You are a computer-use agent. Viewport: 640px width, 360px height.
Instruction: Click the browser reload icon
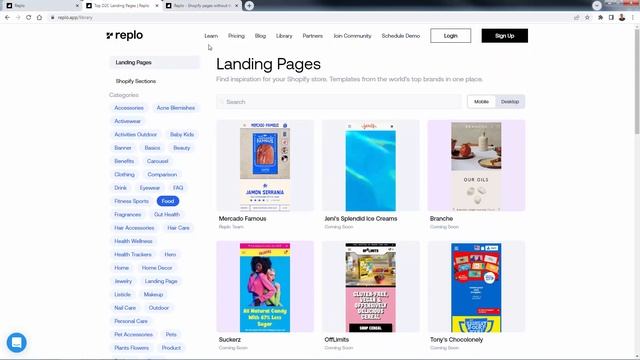[29, 18]
